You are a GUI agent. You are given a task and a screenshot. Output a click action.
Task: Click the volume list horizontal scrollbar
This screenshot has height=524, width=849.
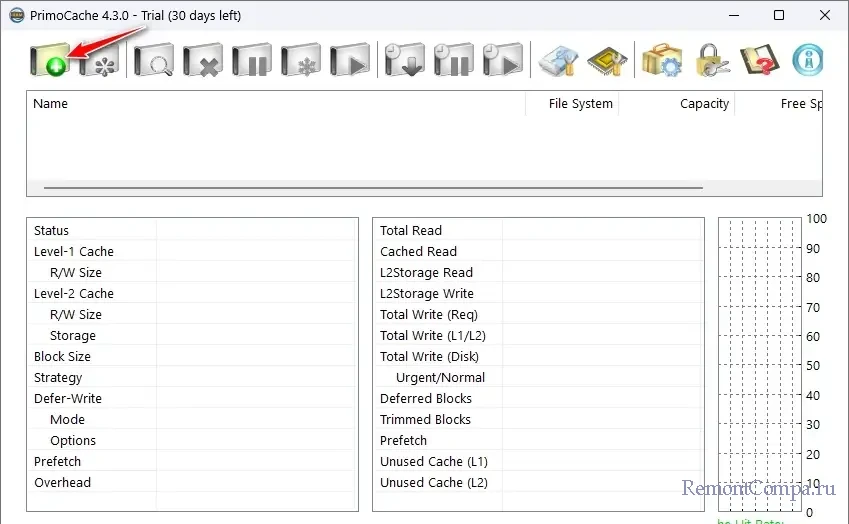pyautogui.click(x=373, y=187)
